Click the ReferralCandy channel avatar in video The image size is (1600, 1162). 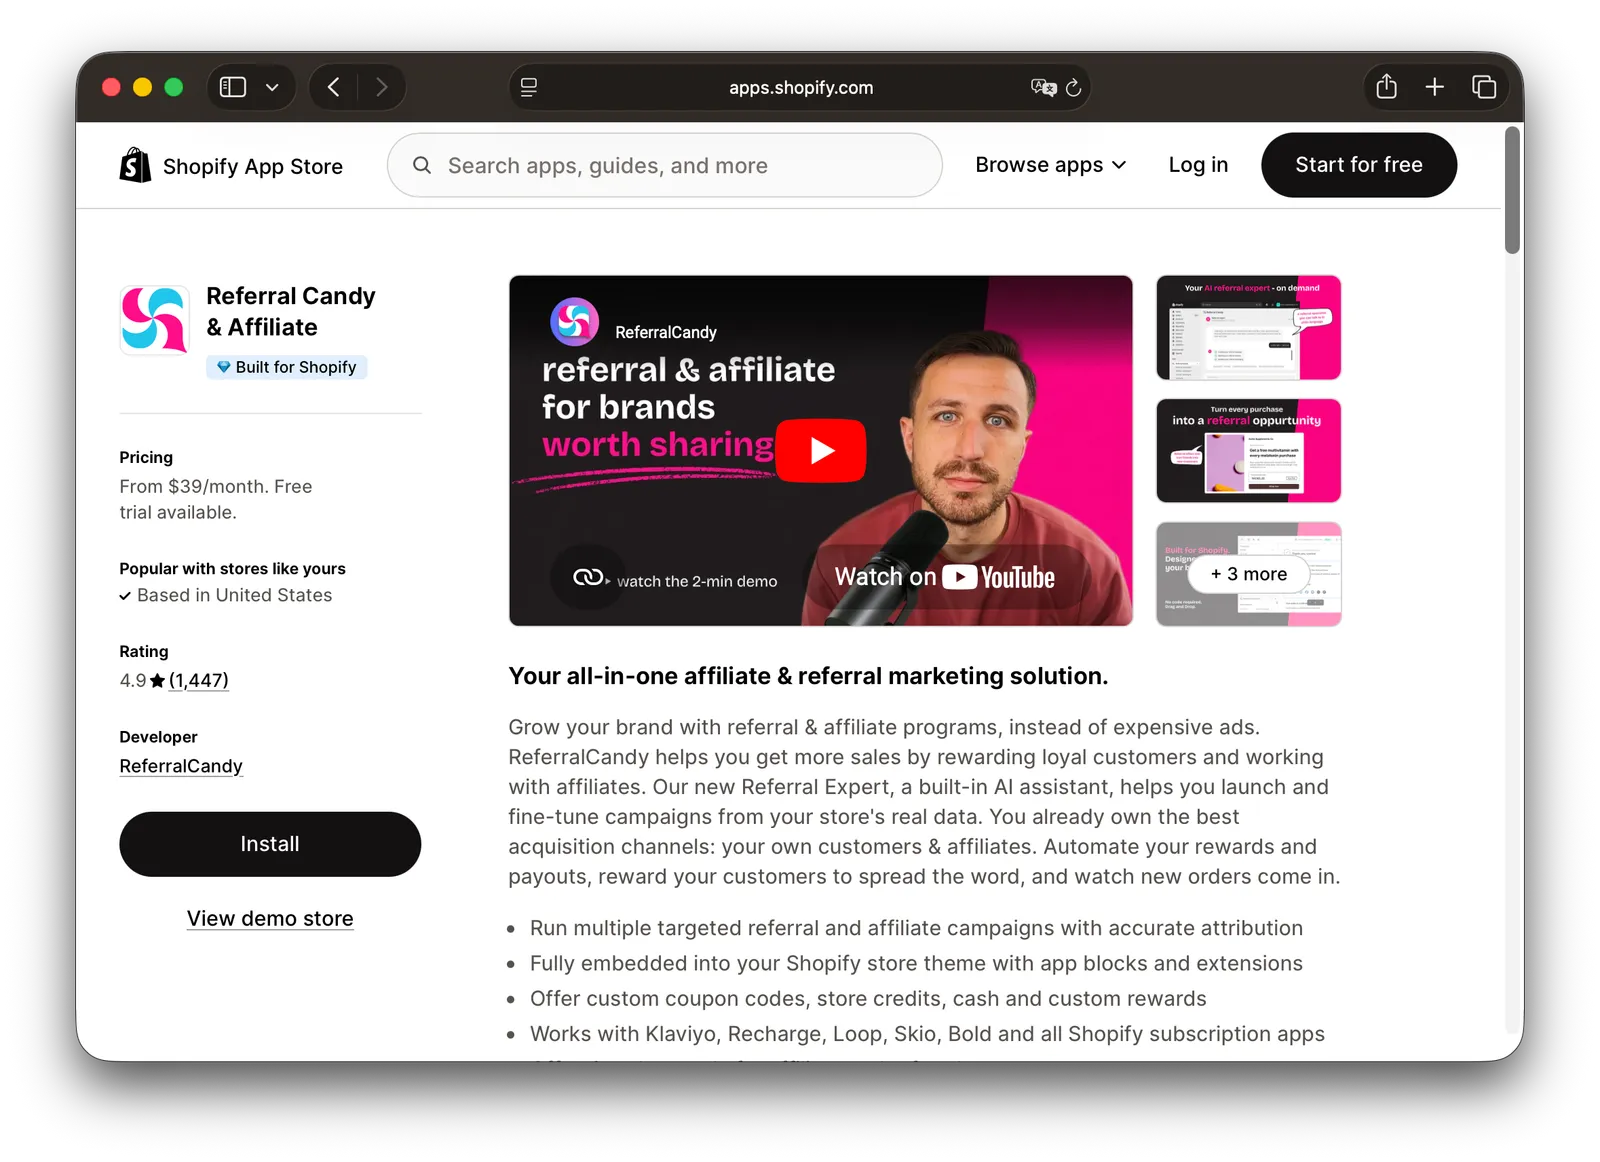pos(574,322)
